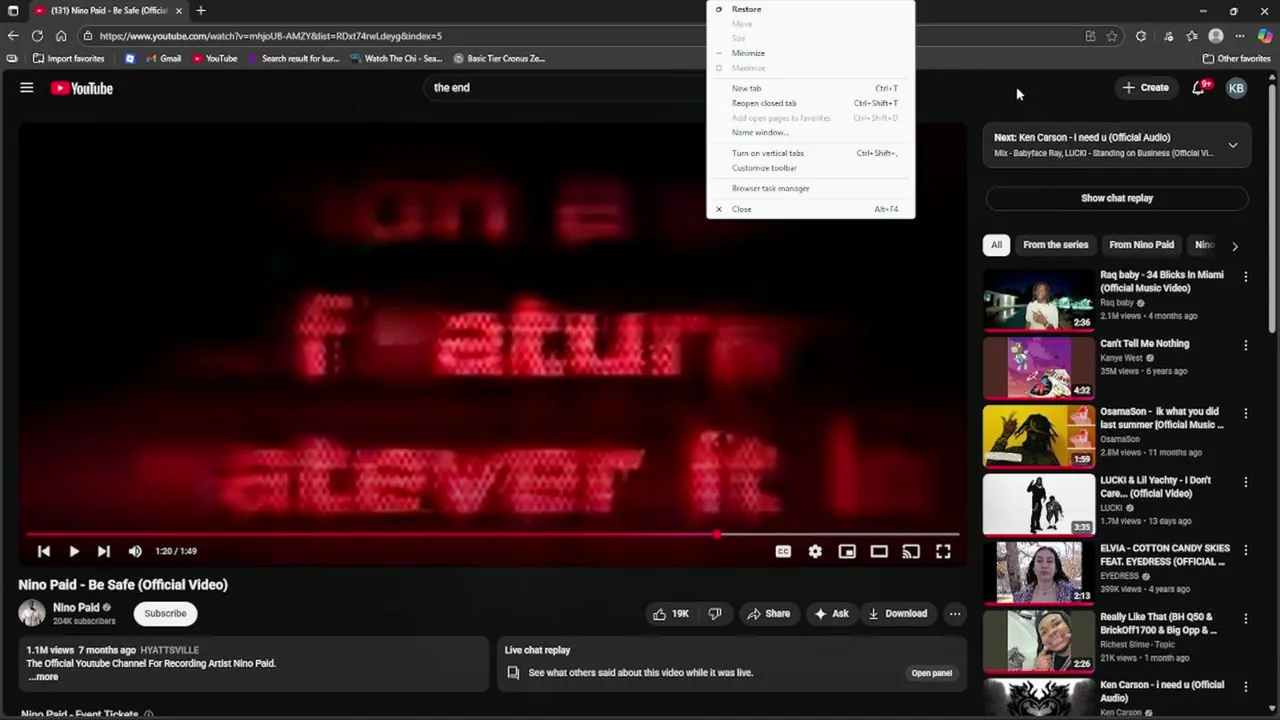Open a new browser tab with plus
The image size is (1280, 720).
click(x=201, y=10)
